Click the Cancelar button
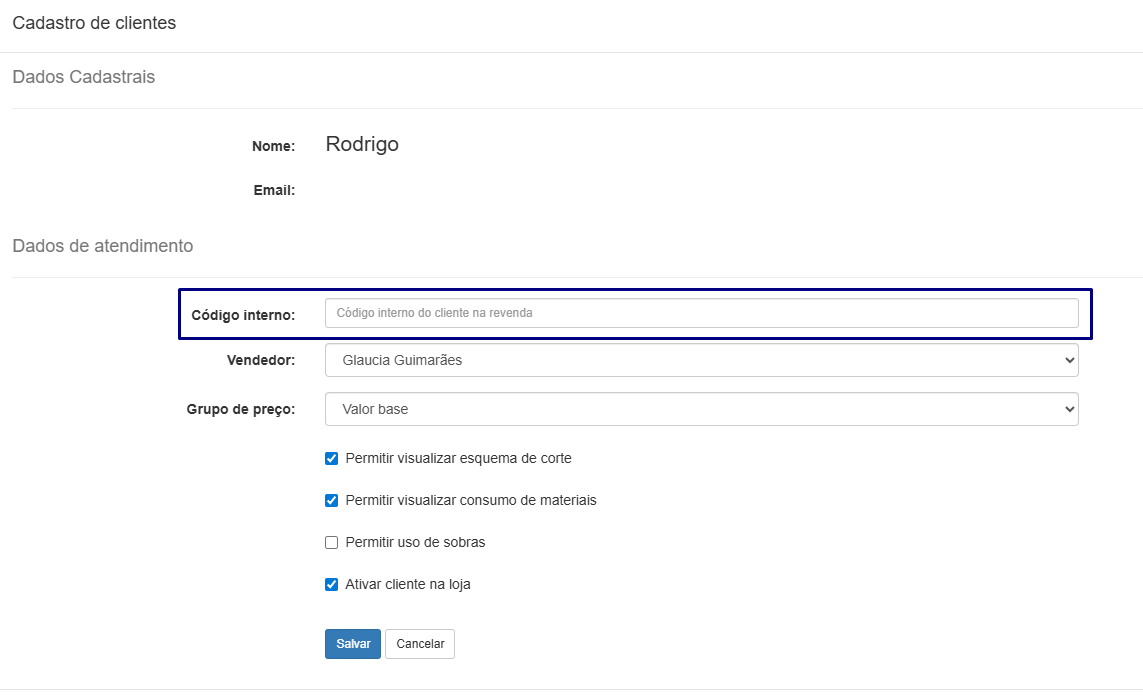The height and width of the screenshot is (696, 1143). pyautogui.click(x=420, y=644)
